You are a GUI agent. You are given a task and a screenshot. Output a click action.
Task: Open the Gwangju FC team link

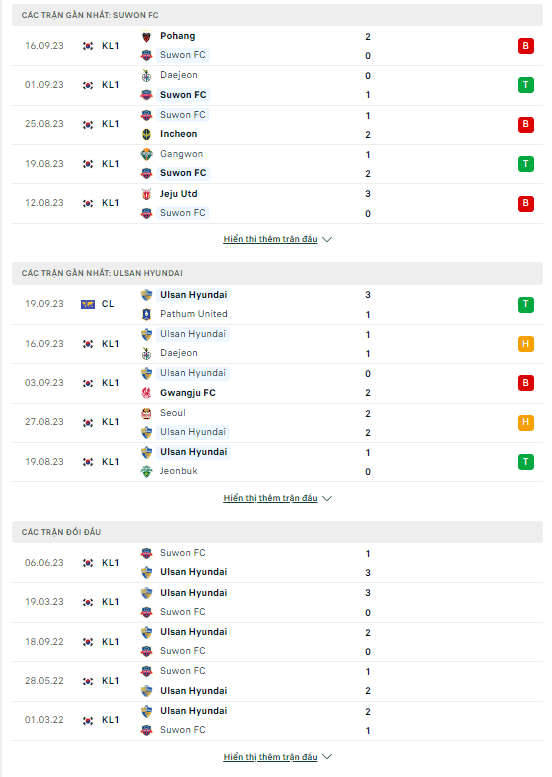pyautogui.click(x=188, y=393)
